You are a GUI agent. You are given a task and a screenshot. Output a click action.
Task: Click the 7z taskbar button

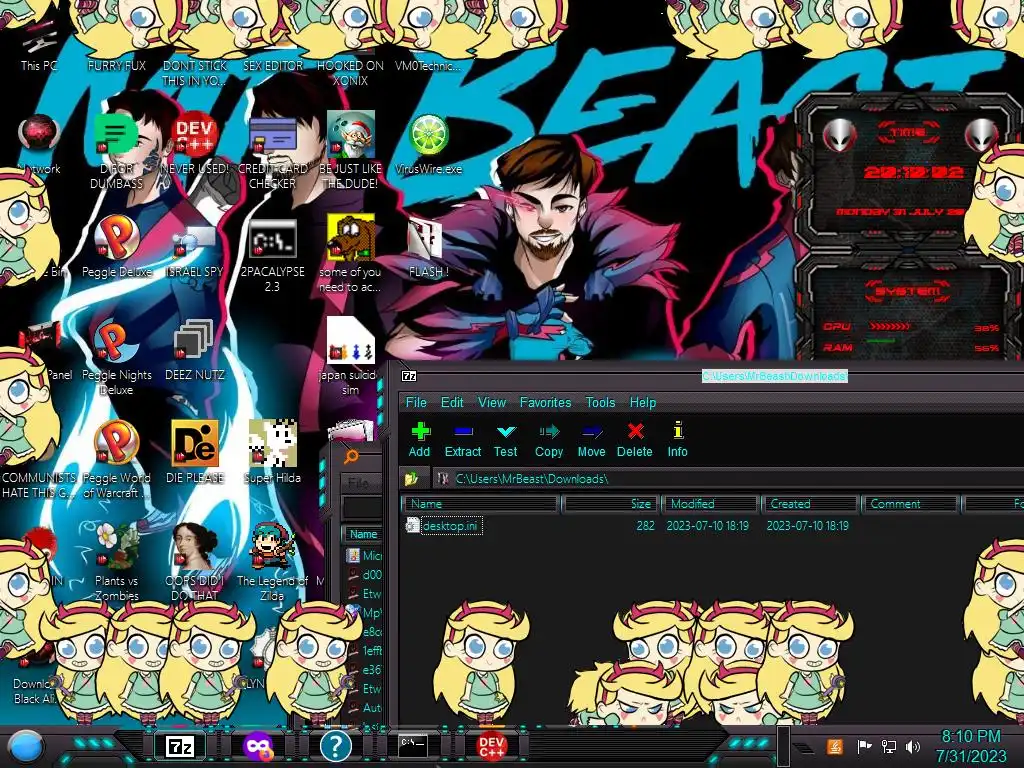click(180, 746)
